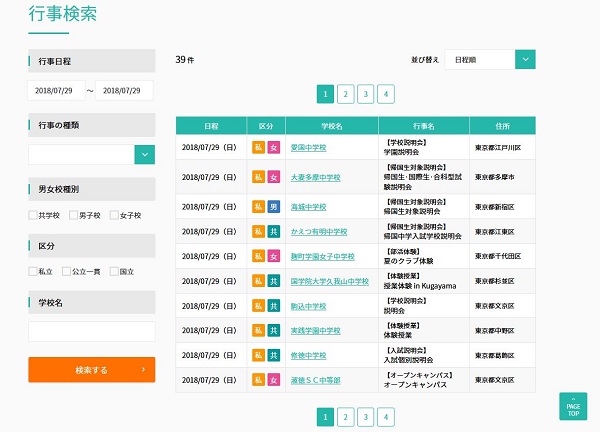The width and height of the screenshot is (600, 432).
Task: Enable the 女子校 filter checkbox
Action: 114,215
